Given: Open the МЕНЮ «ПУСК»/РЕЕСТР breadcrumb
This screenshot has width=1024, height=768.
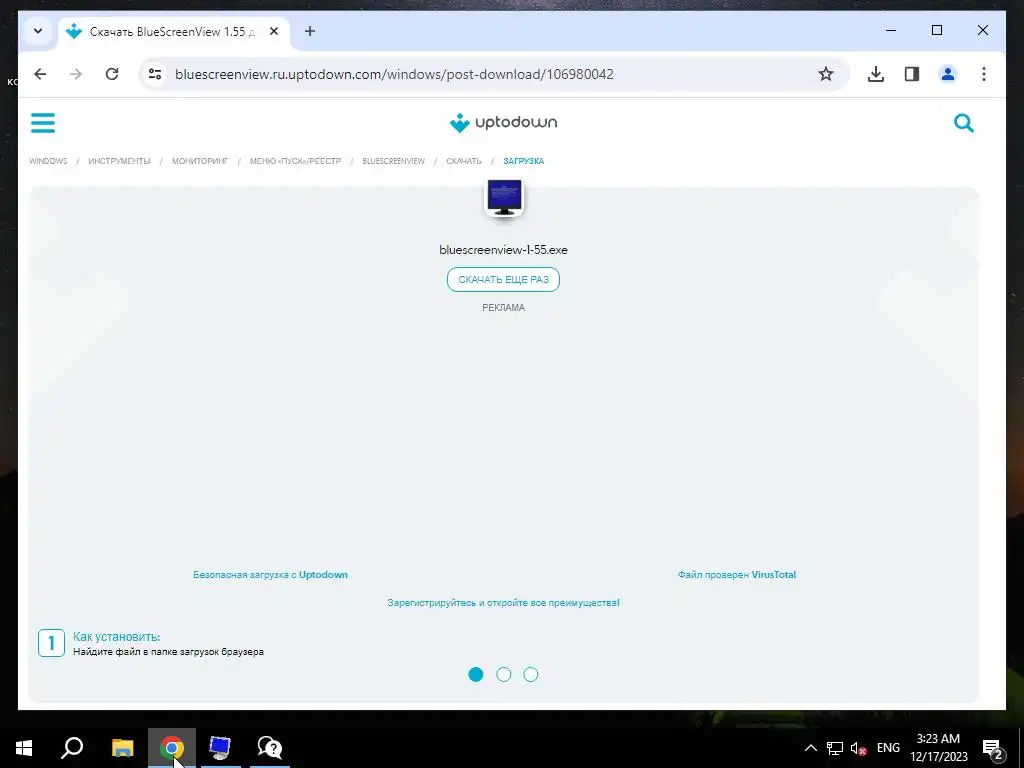Looking at the screenshot, I should [x=295, y=161].
